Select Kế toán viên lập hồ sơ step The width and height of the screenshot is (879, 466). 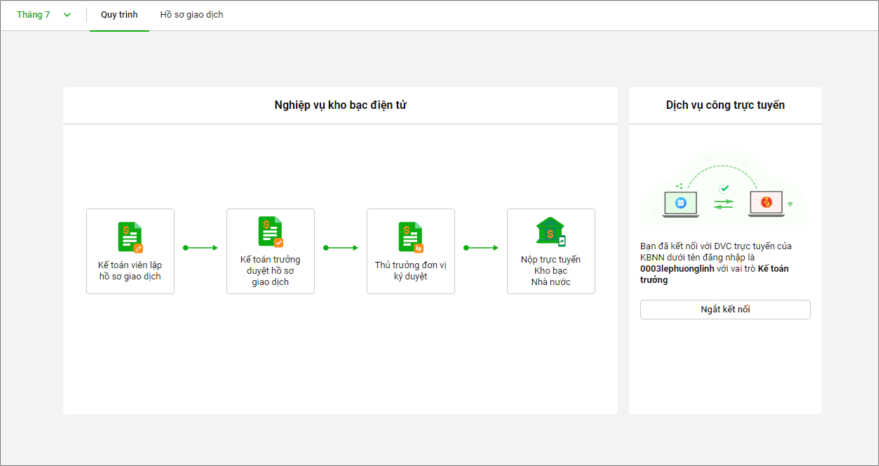130,251
